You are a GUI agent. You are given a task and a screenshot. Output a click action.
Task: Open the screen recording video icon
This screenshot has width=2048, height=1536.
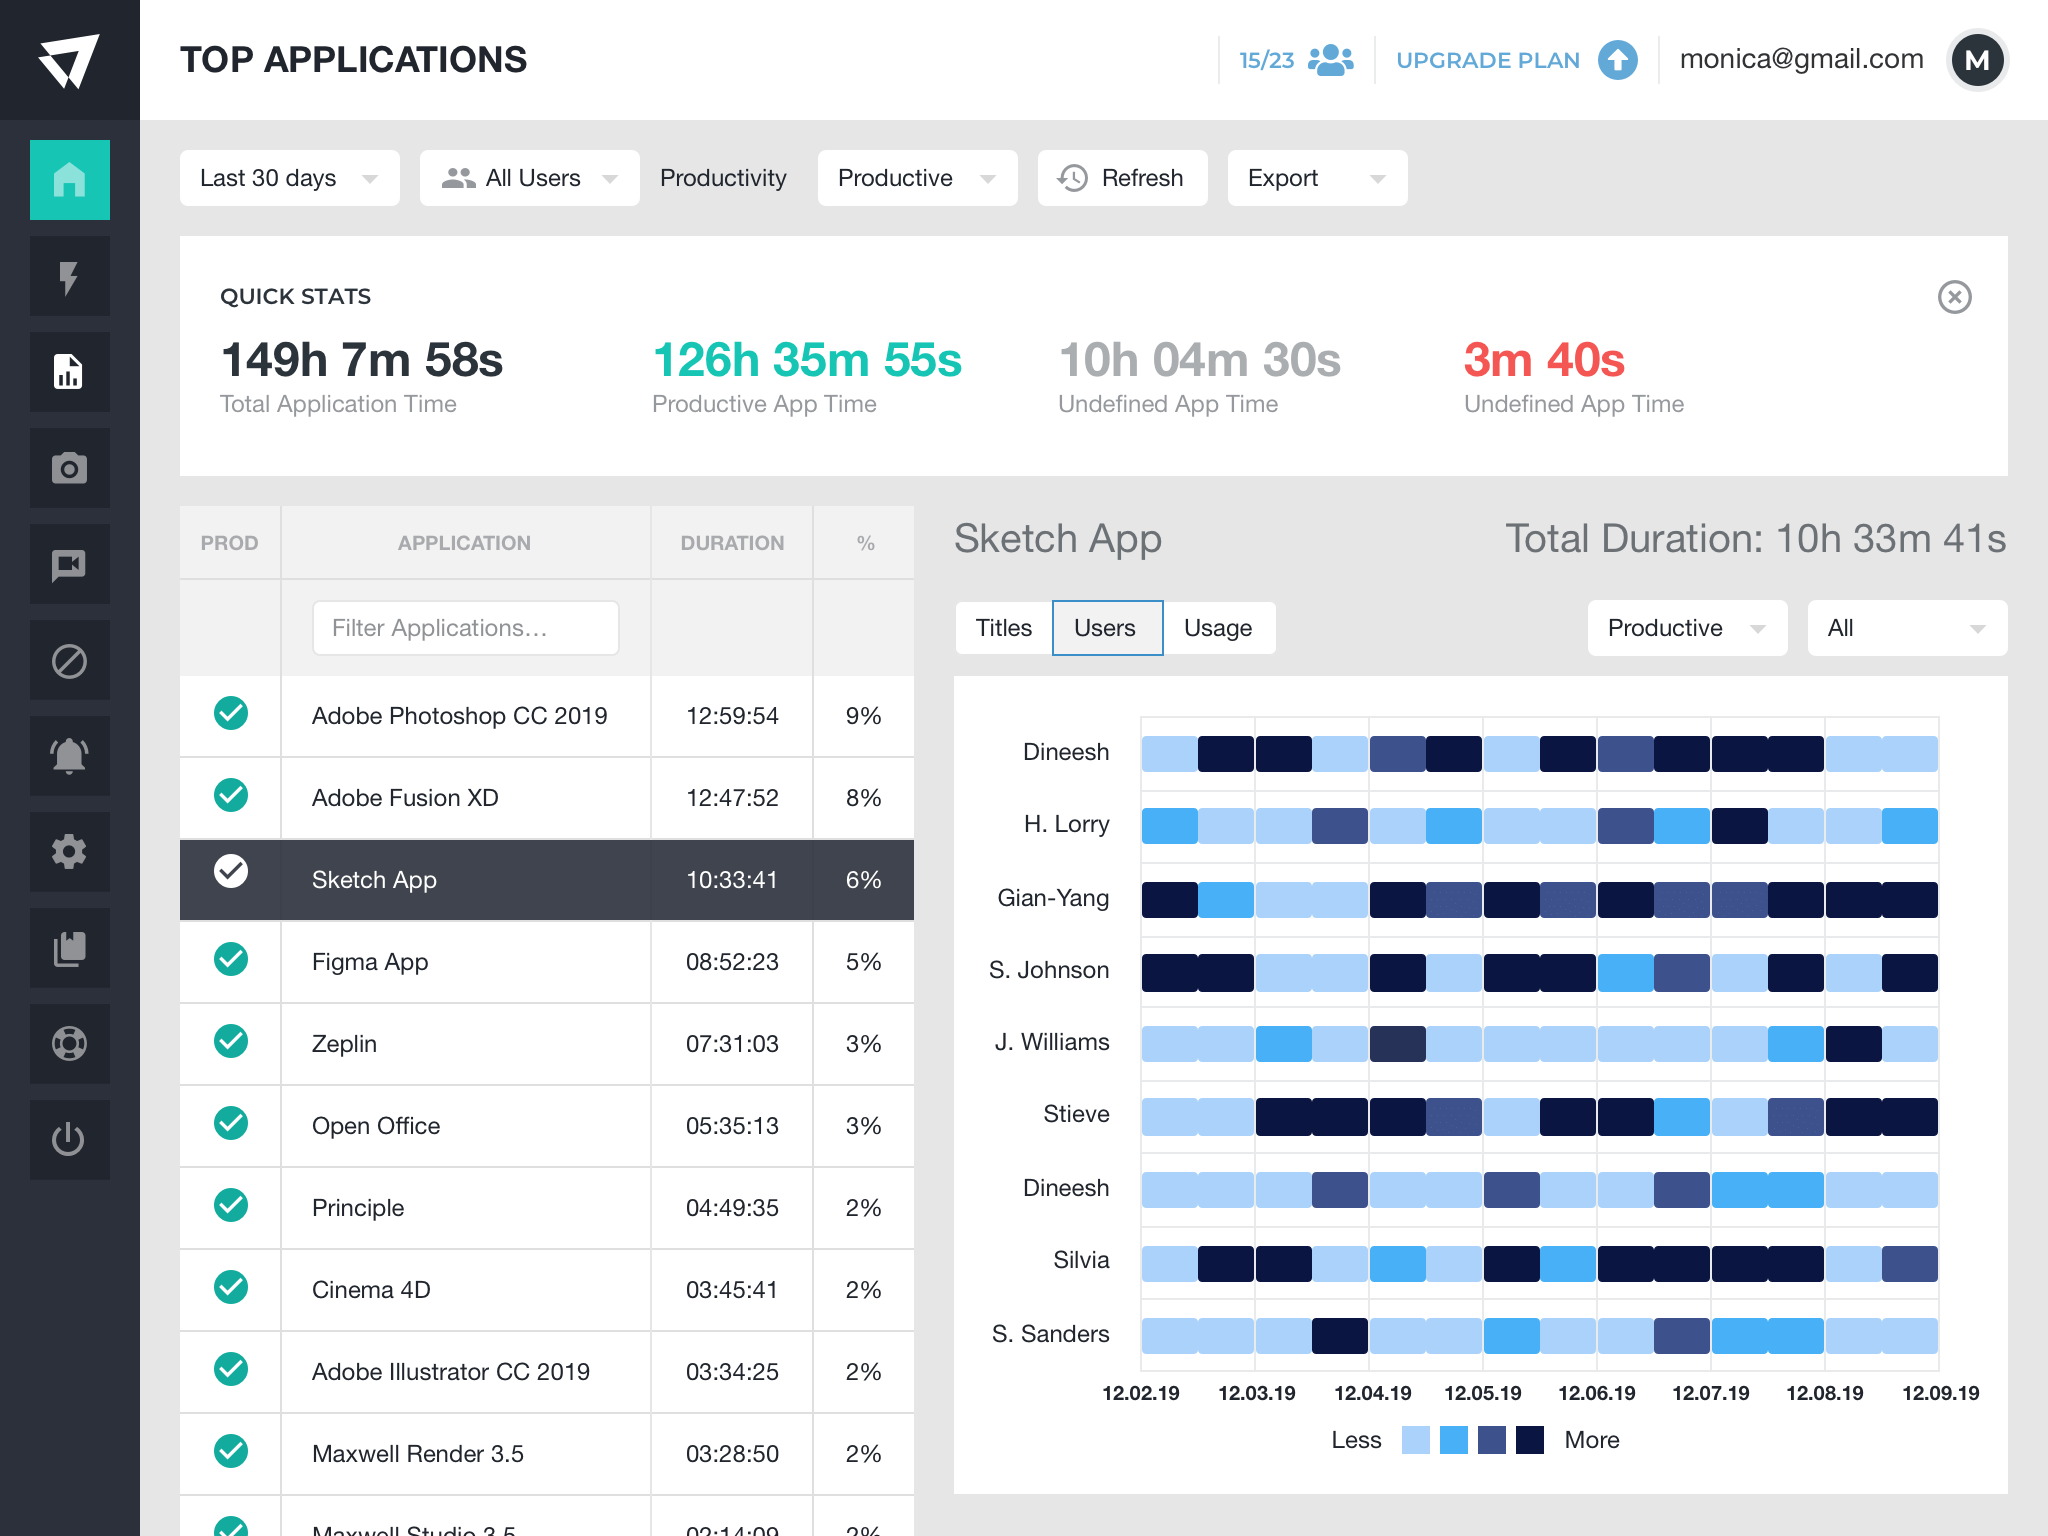69,563
